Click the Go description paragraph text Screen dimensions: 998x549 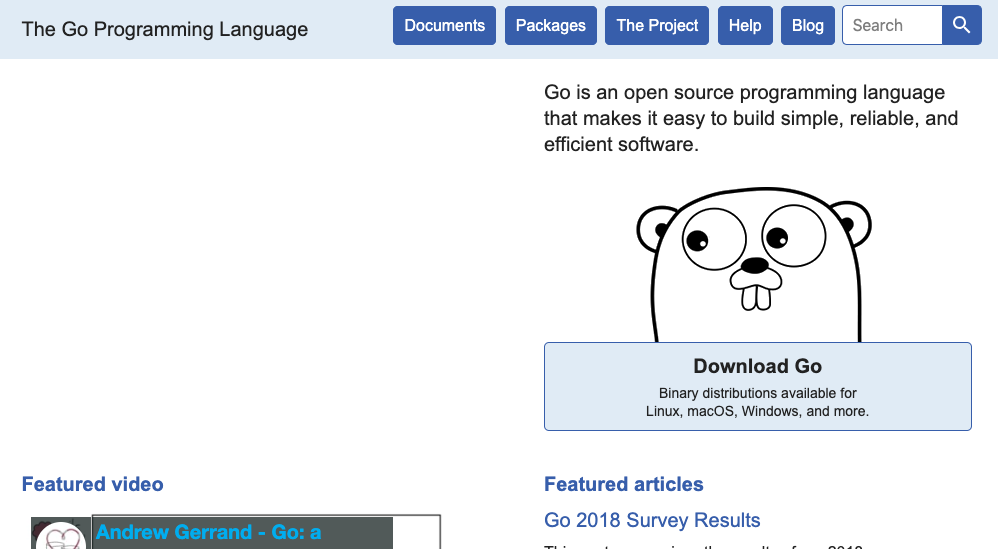click(751, 118)
